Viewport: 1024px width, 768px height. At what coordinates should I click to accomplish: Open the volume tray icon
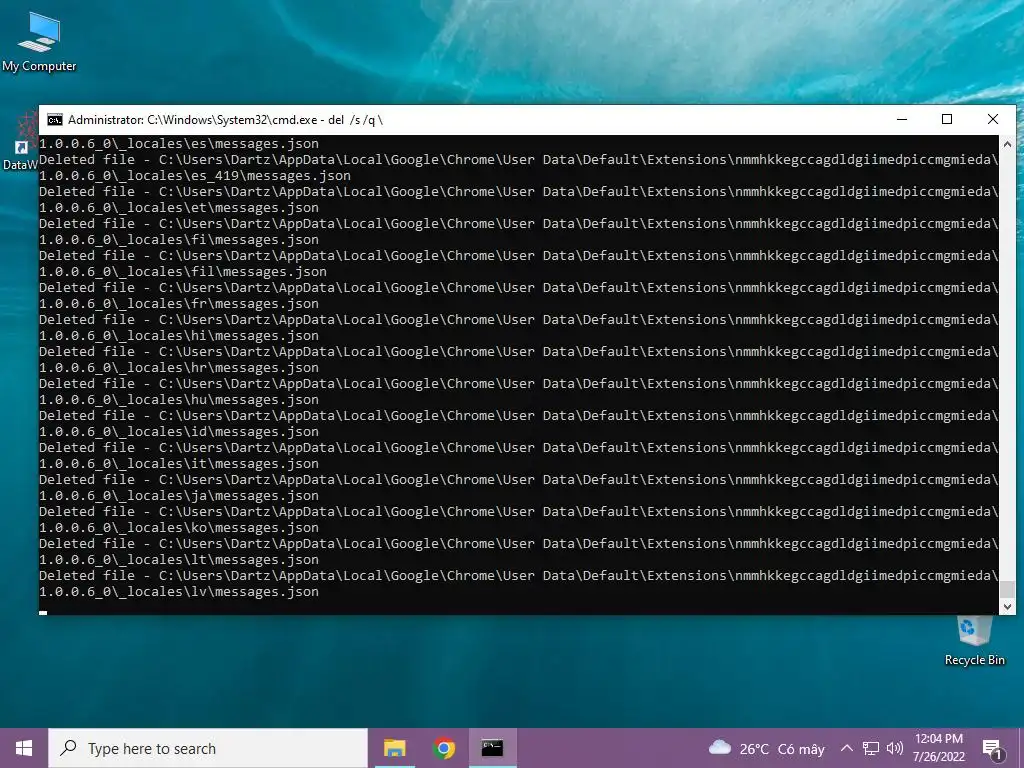click(x=895, y=748)
